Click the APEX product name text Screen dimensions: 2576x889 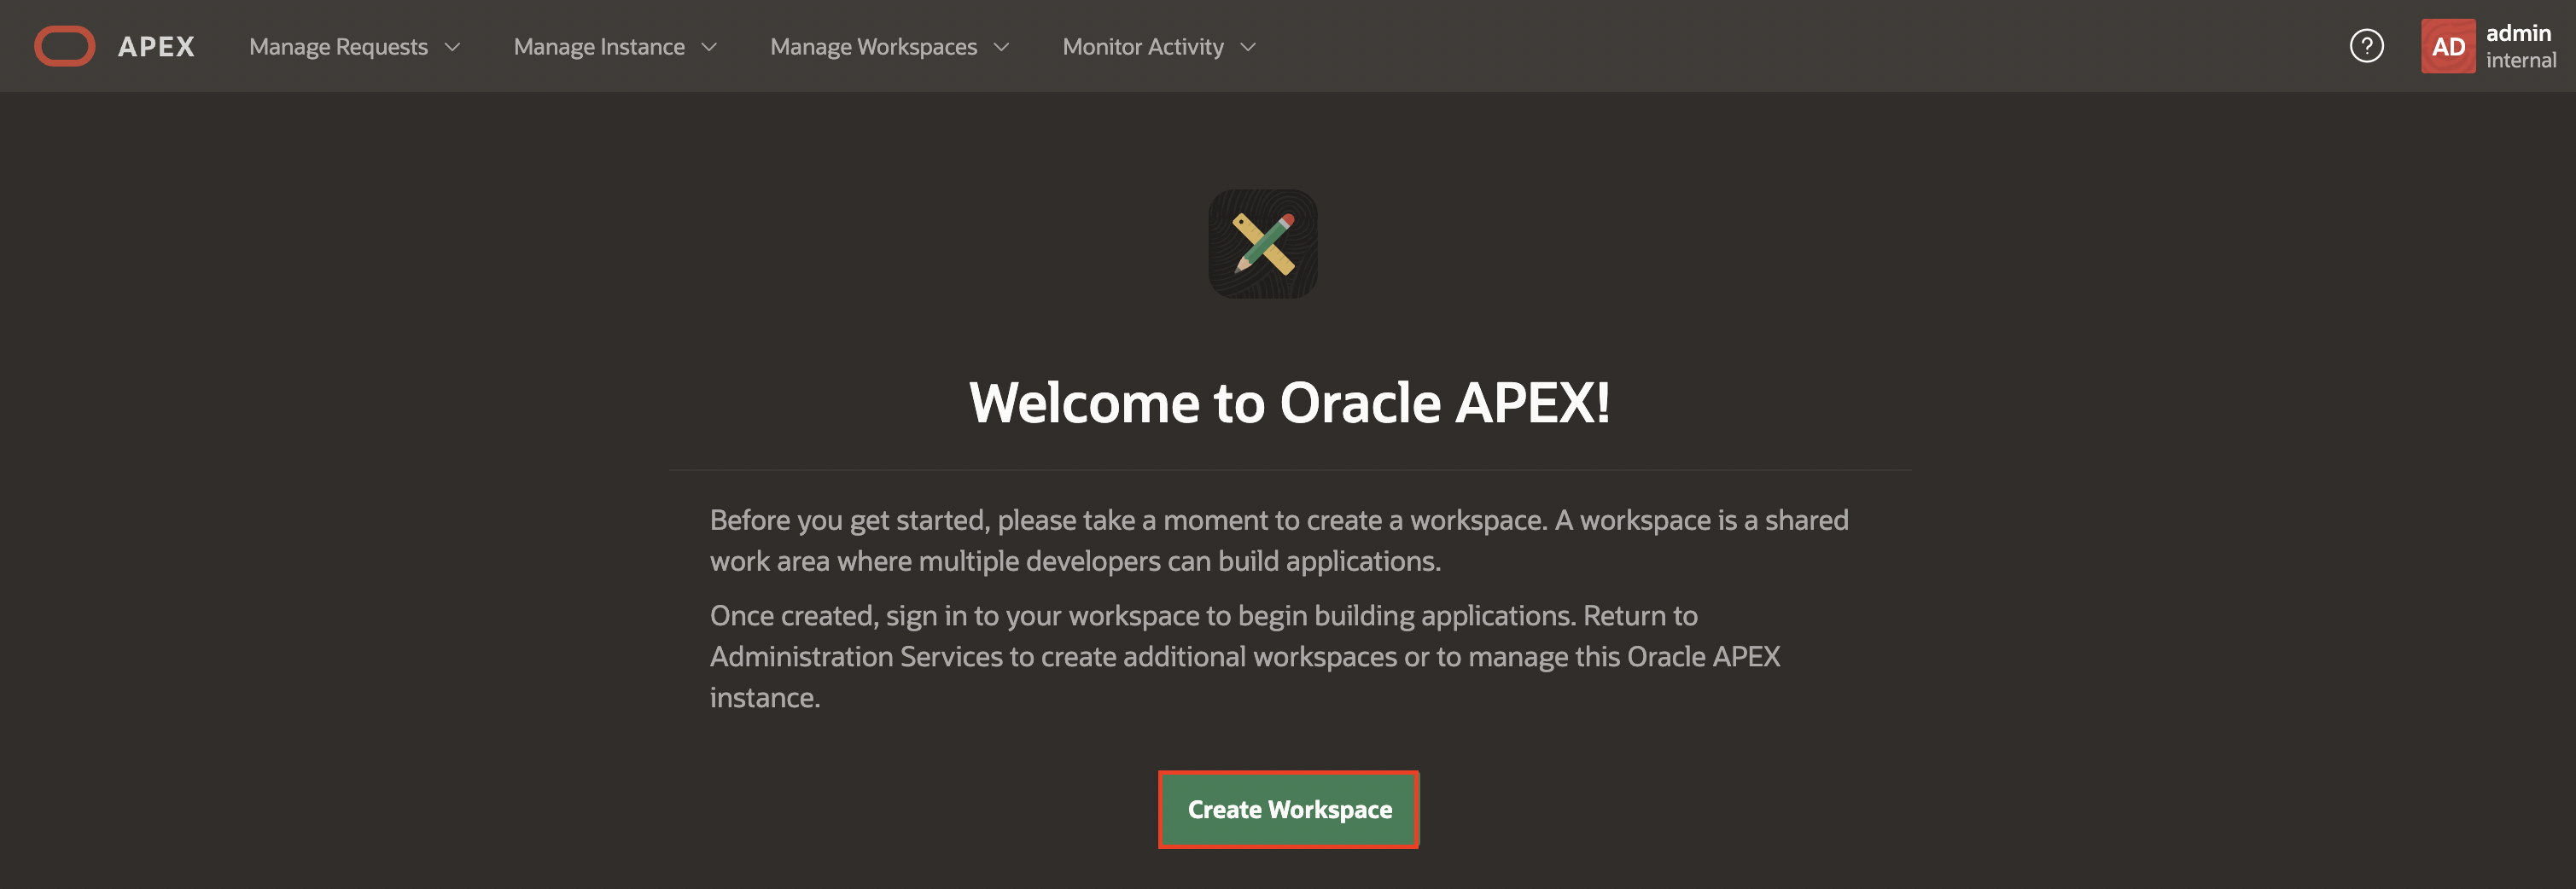pos(156,47)
